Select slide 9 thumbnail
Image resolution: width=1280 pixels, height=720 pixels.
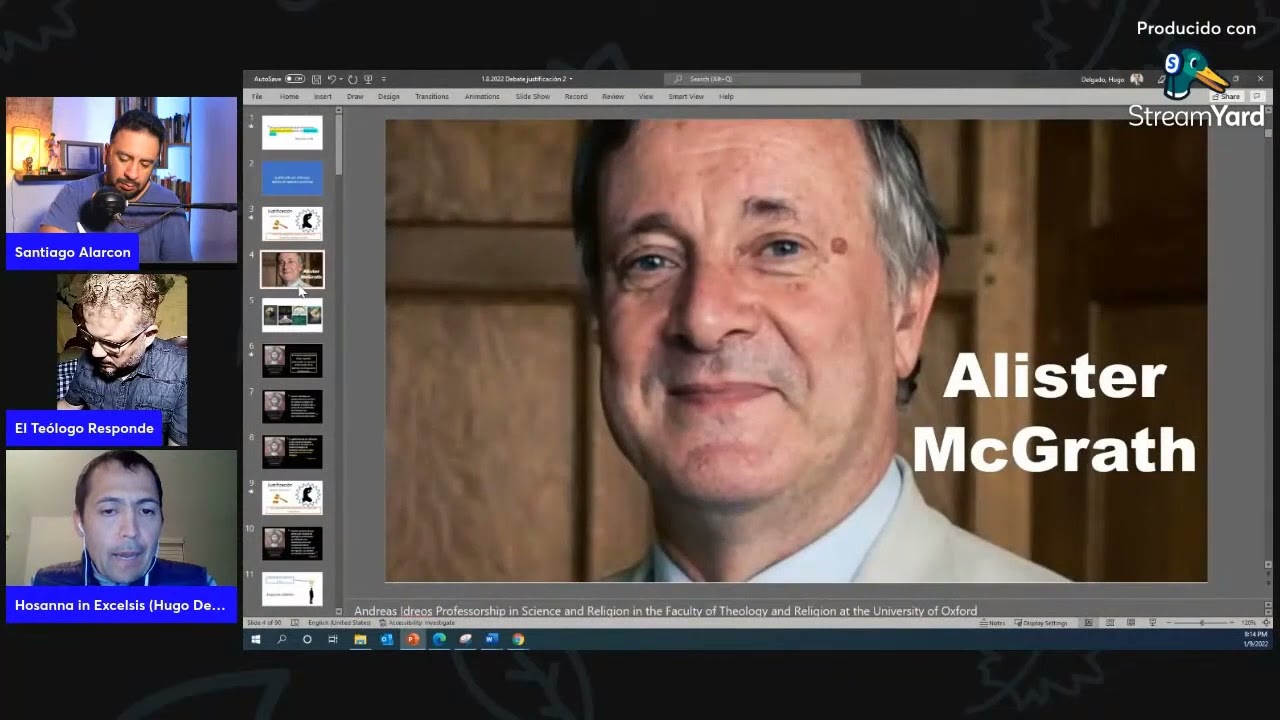292,497
